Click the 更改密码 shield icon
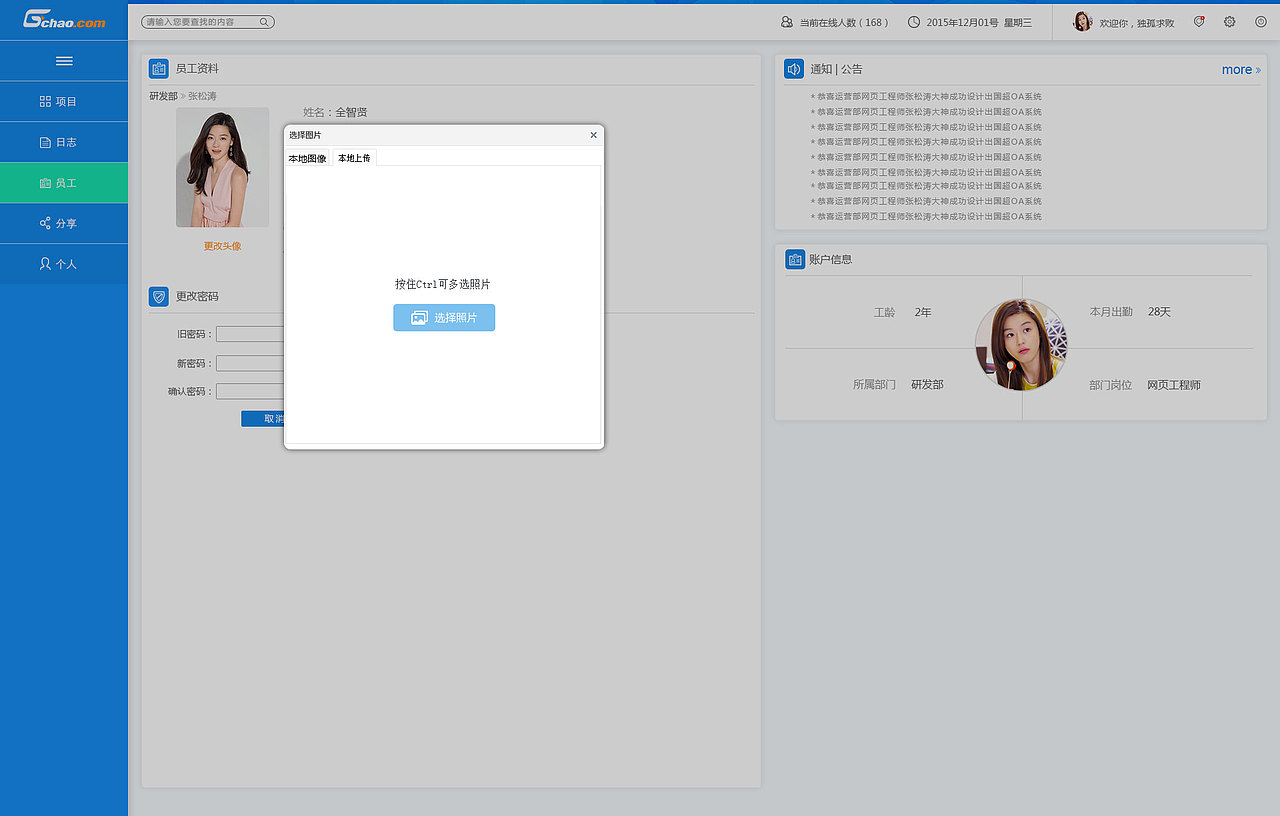The height and width of the screenshot is (816, 1280). tap(158, 296)
